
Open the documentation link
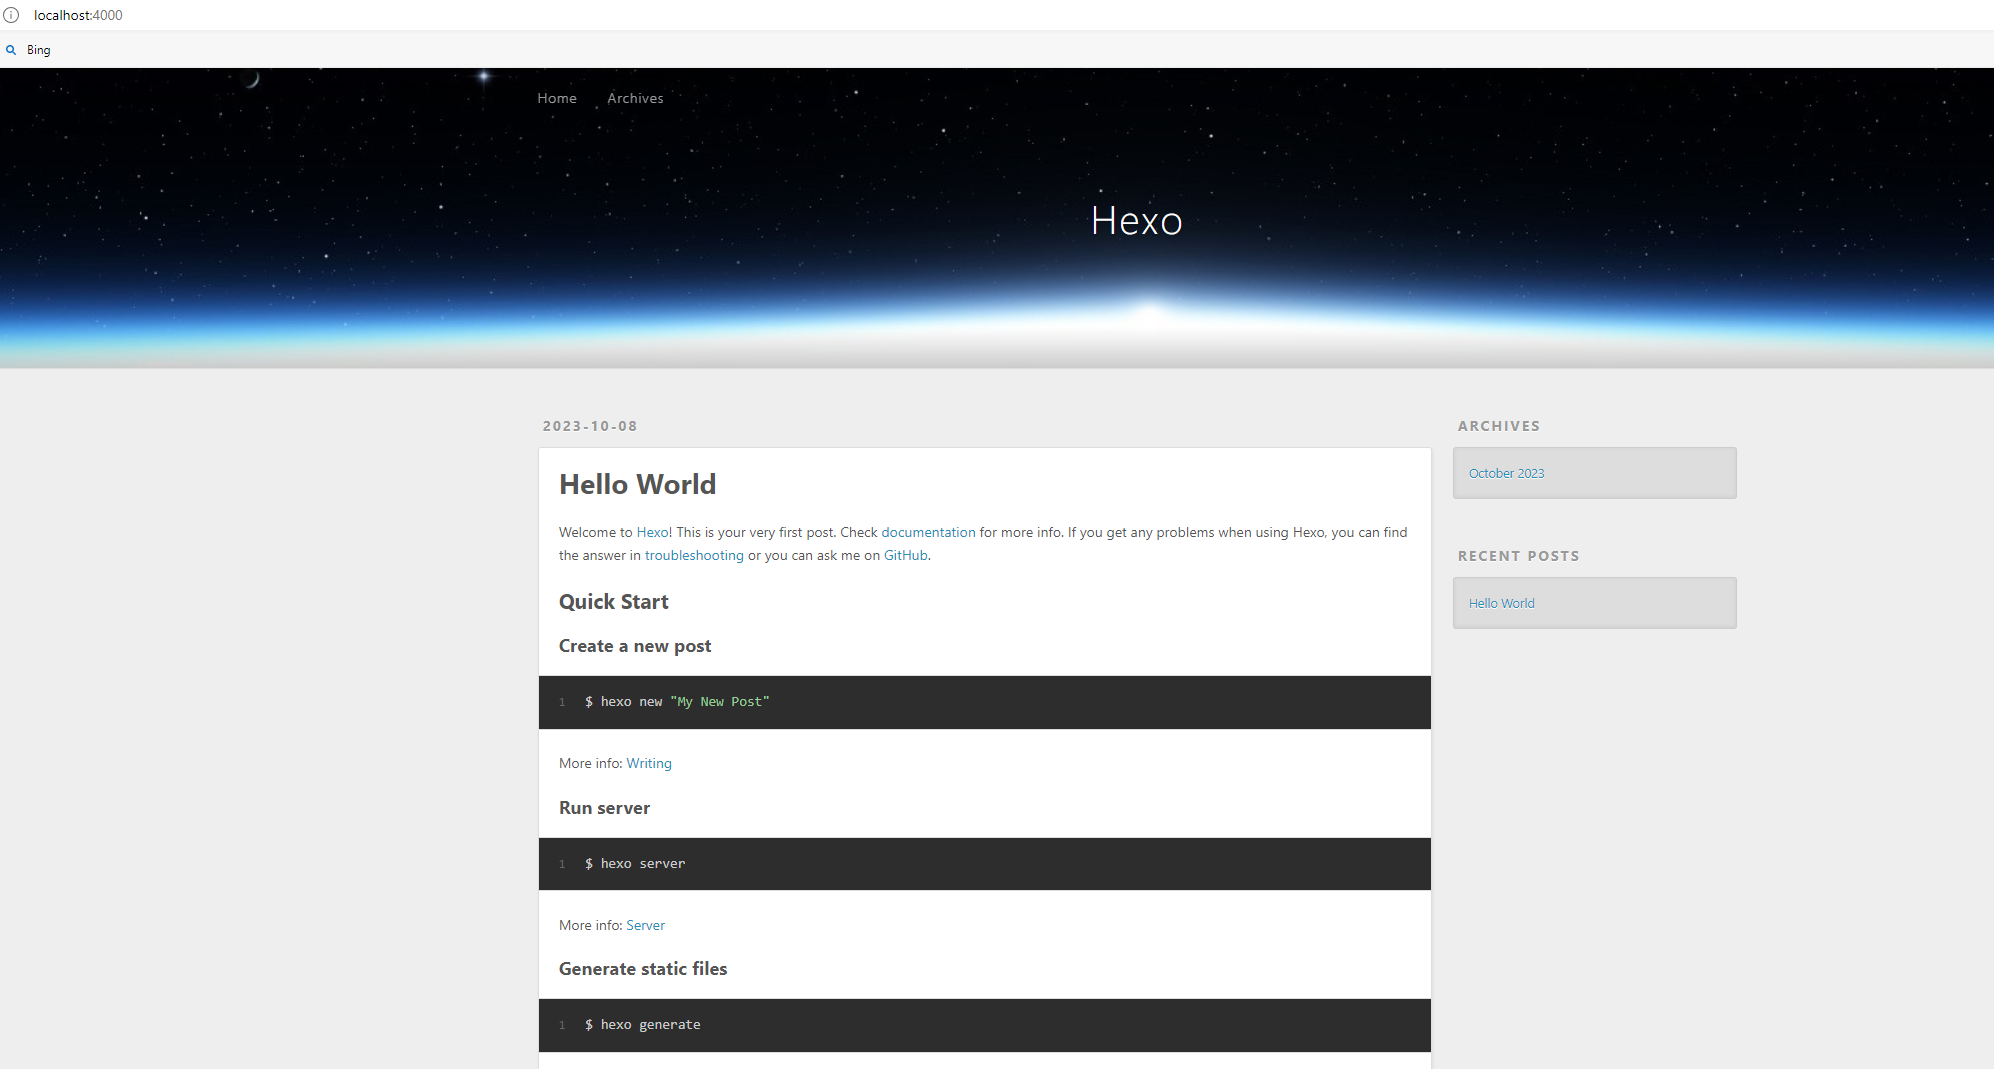pos(928,532)
